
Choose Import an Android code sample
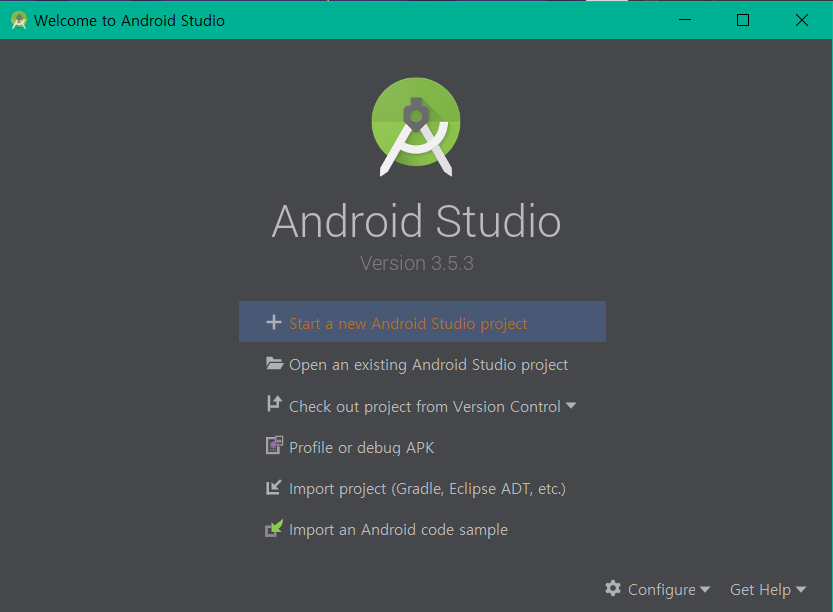[398, 530]
